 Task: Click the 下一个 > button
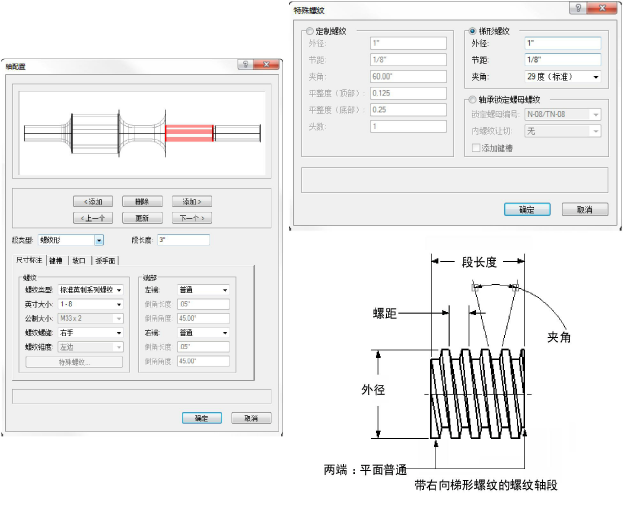(191, 217)
